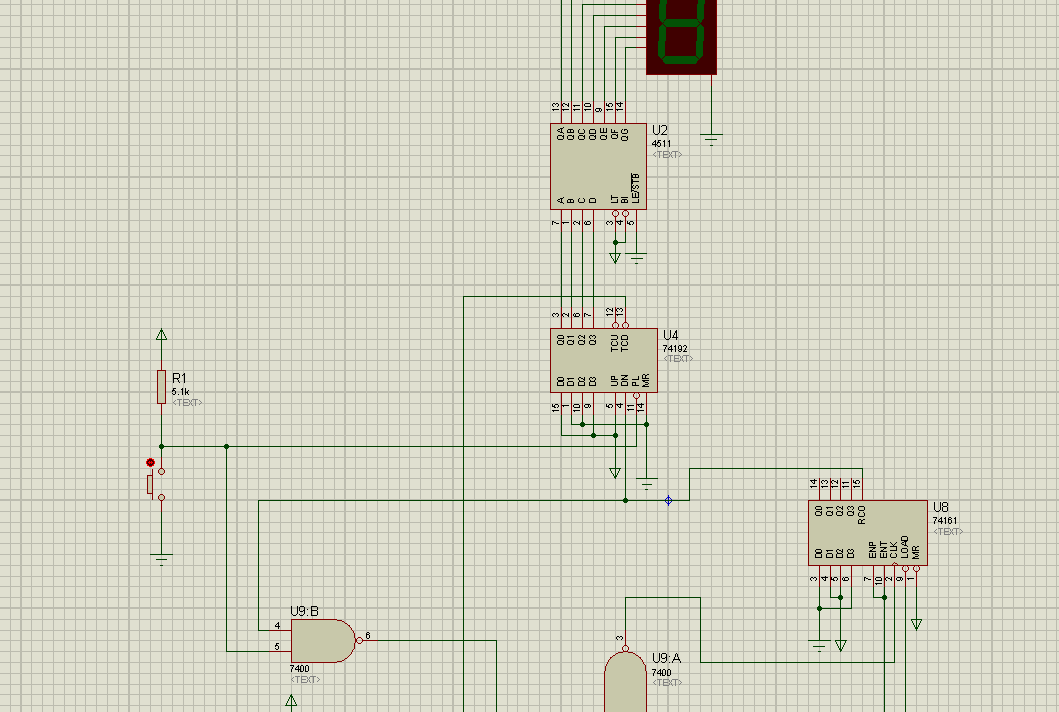Select the power terminal below U9:B gate

(291, 701)
